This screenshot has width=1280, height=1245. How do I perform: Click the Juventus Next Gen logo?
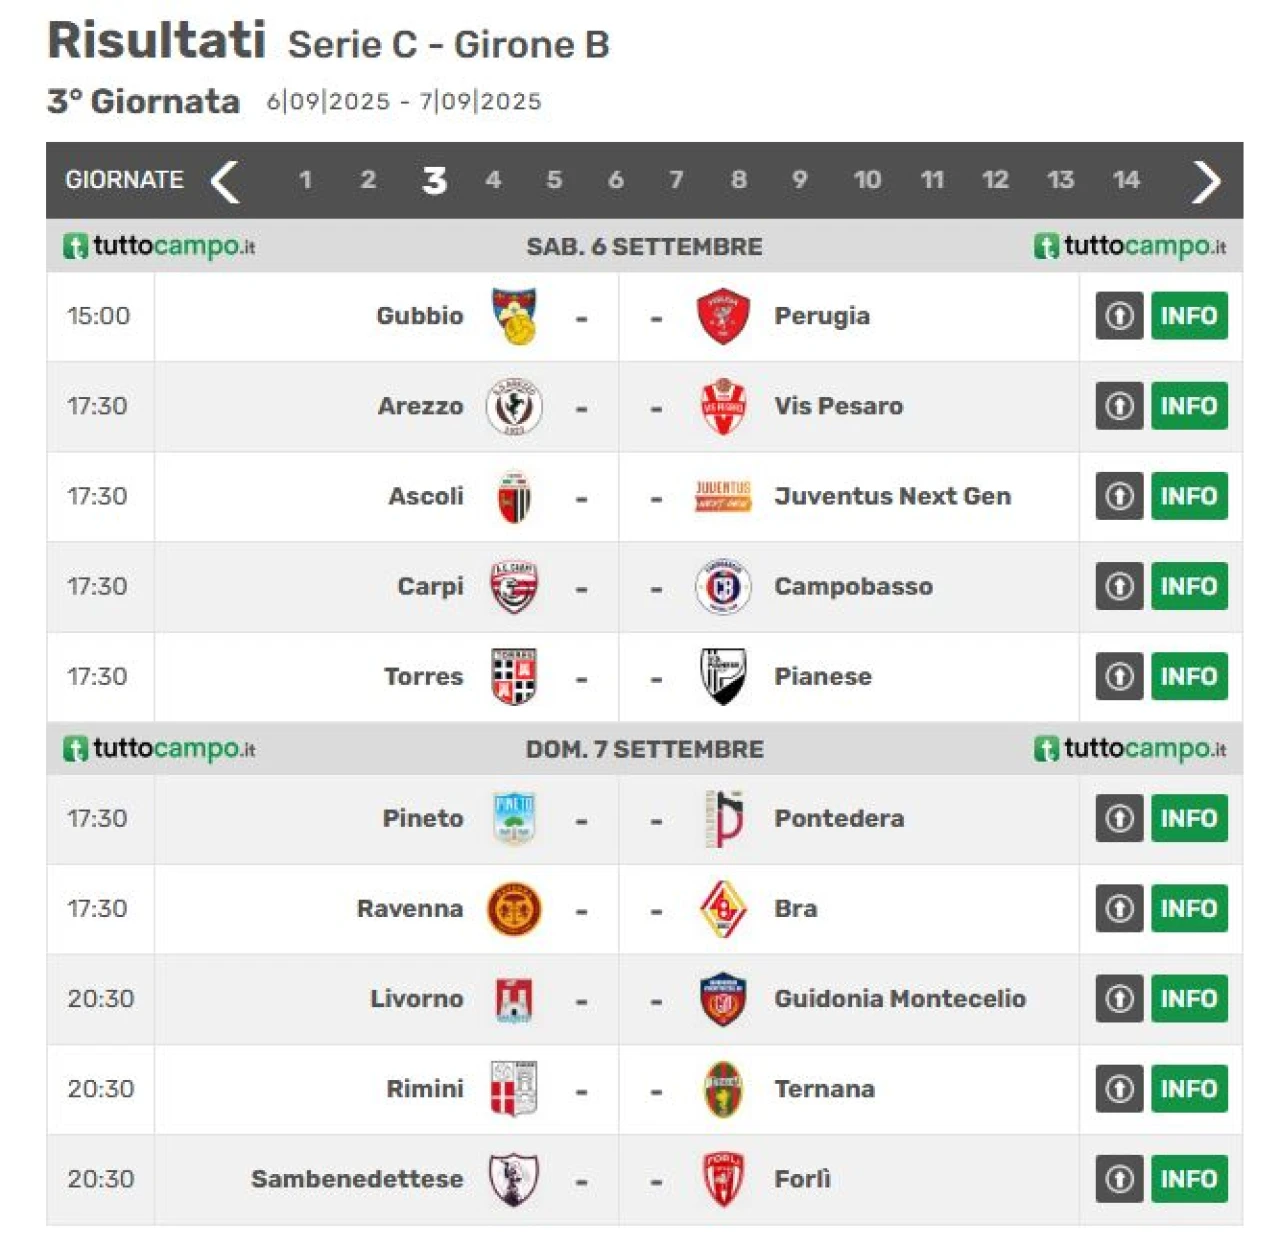(x=723, y=496)
